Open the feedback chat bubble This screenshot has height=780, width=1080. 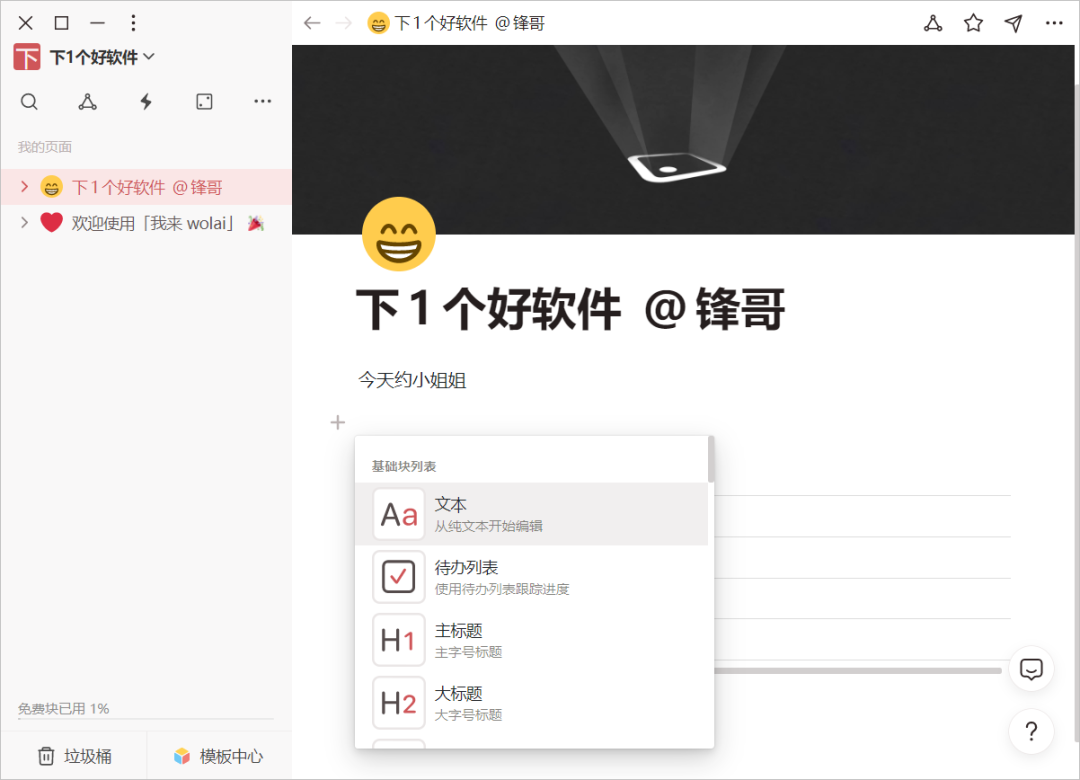click(x=1031, y=670)
